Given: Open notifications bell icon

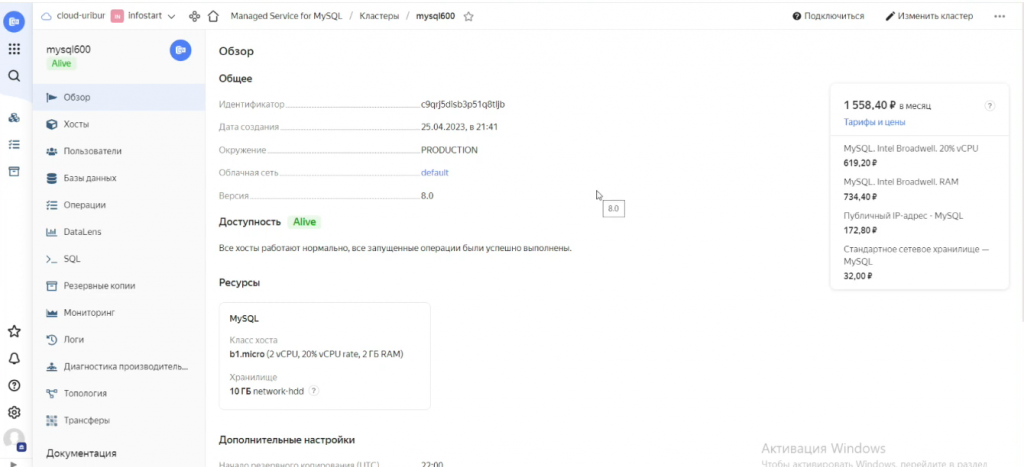Looking at the screenshot, I should coord(14,359).
